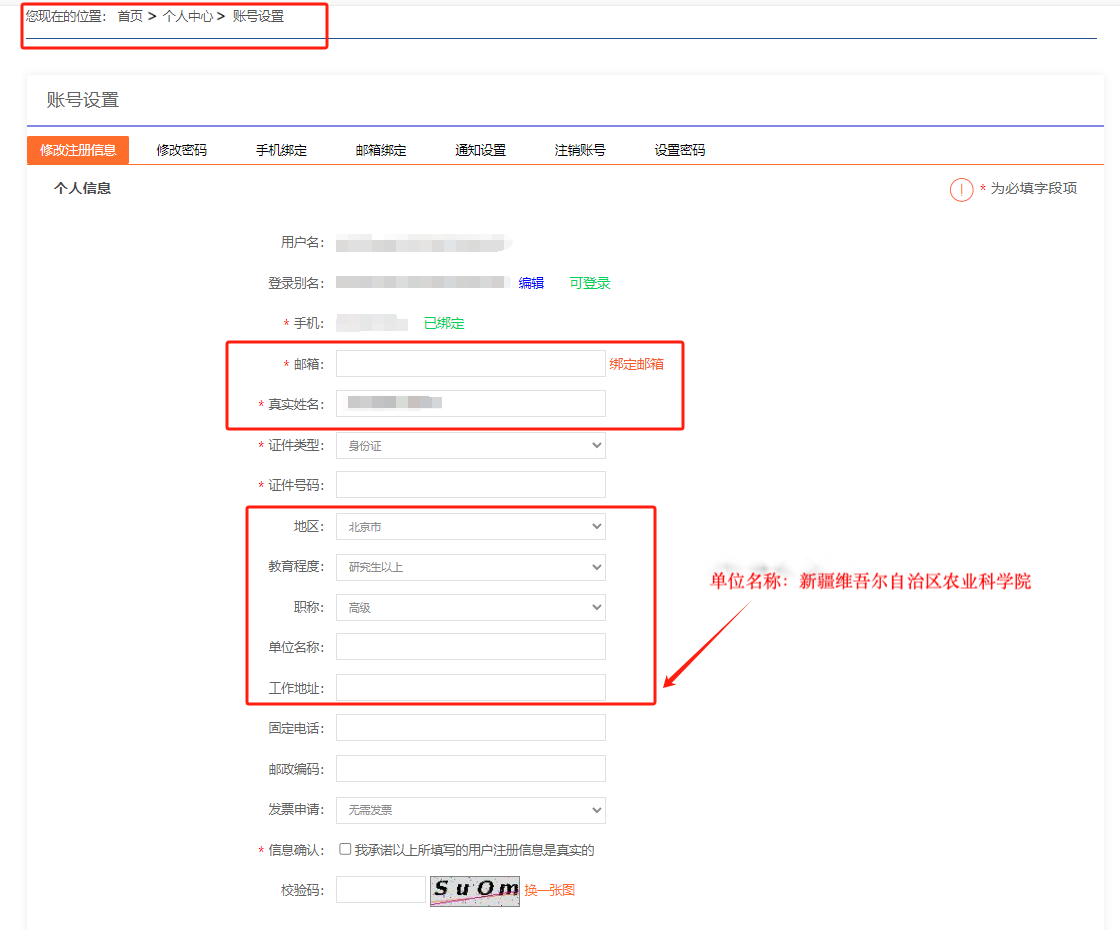
Task: Switch to the 修改密码 tab
Action: click(181, 150)
